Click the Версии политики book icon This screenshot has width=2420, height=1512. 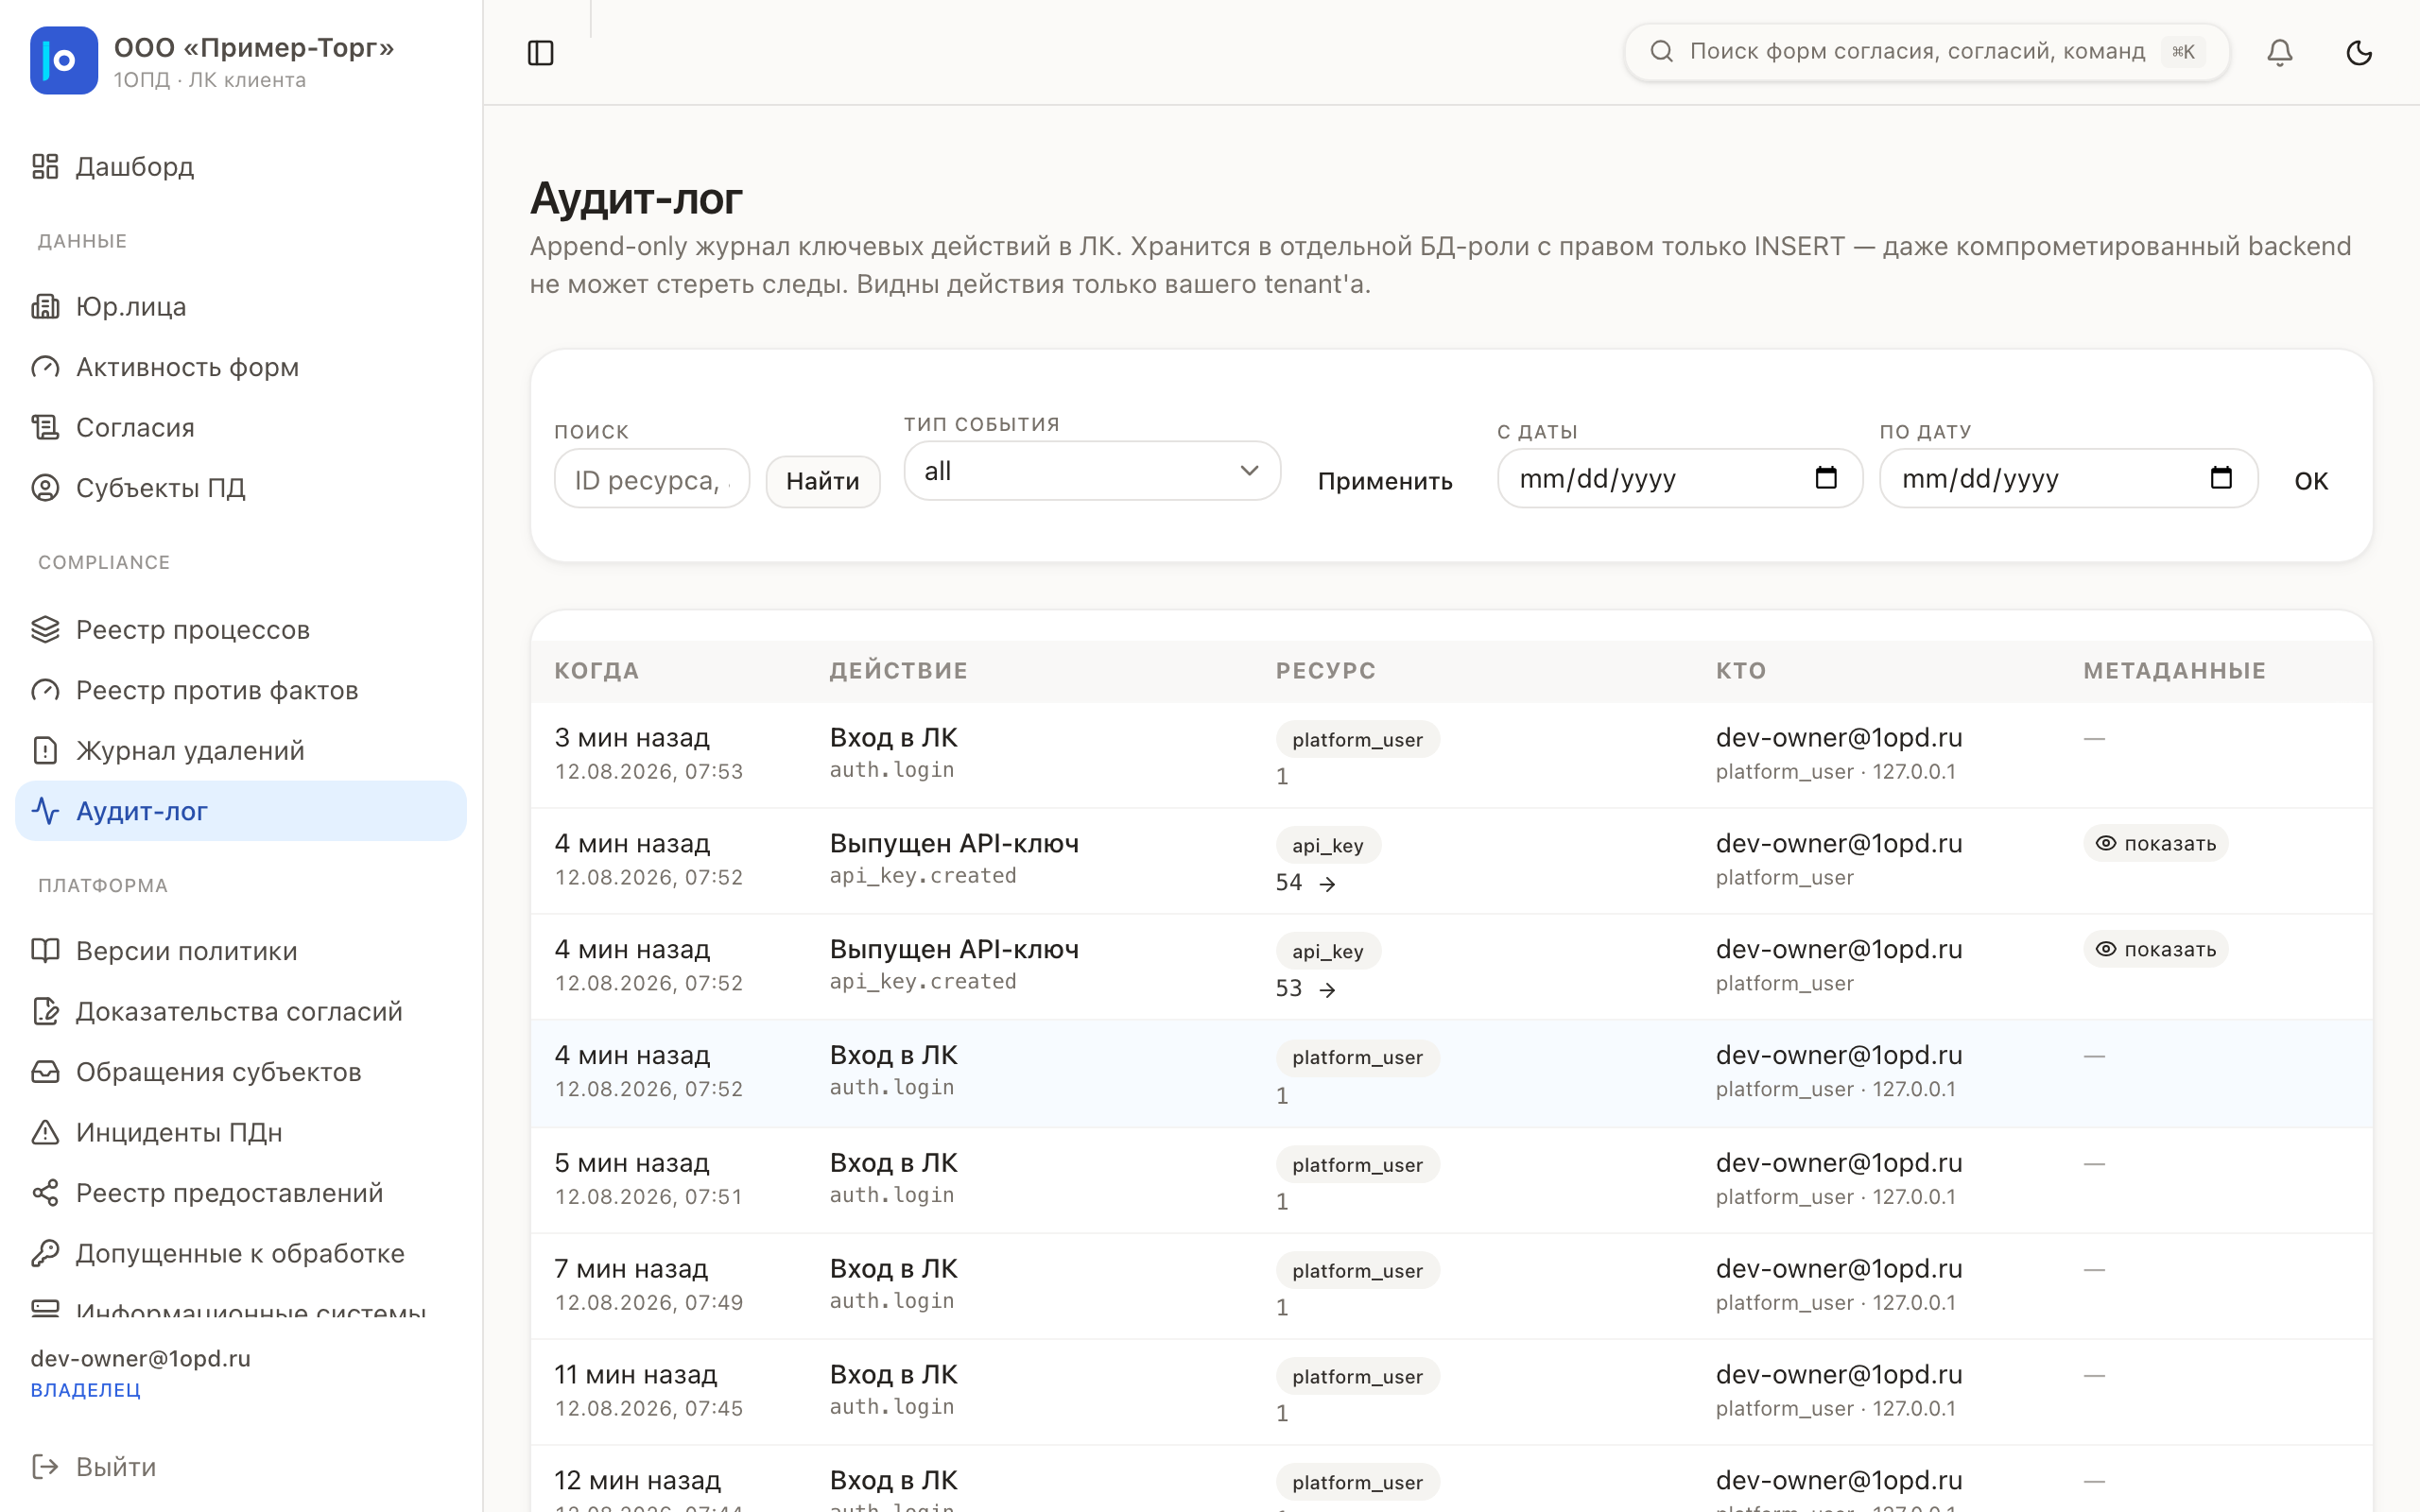(x=45, y=950)
